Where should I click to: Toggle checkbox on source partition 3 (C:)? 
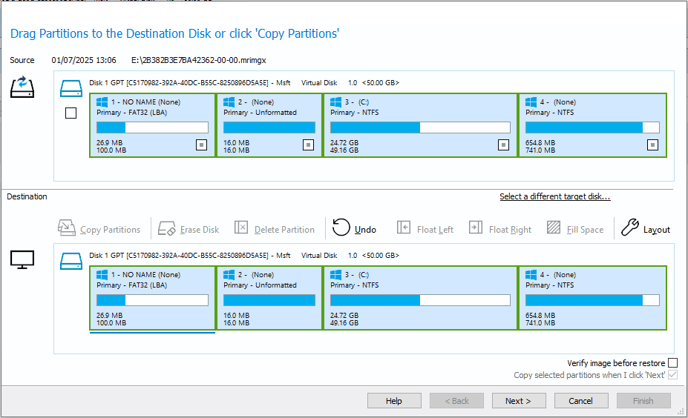point(503,145)
